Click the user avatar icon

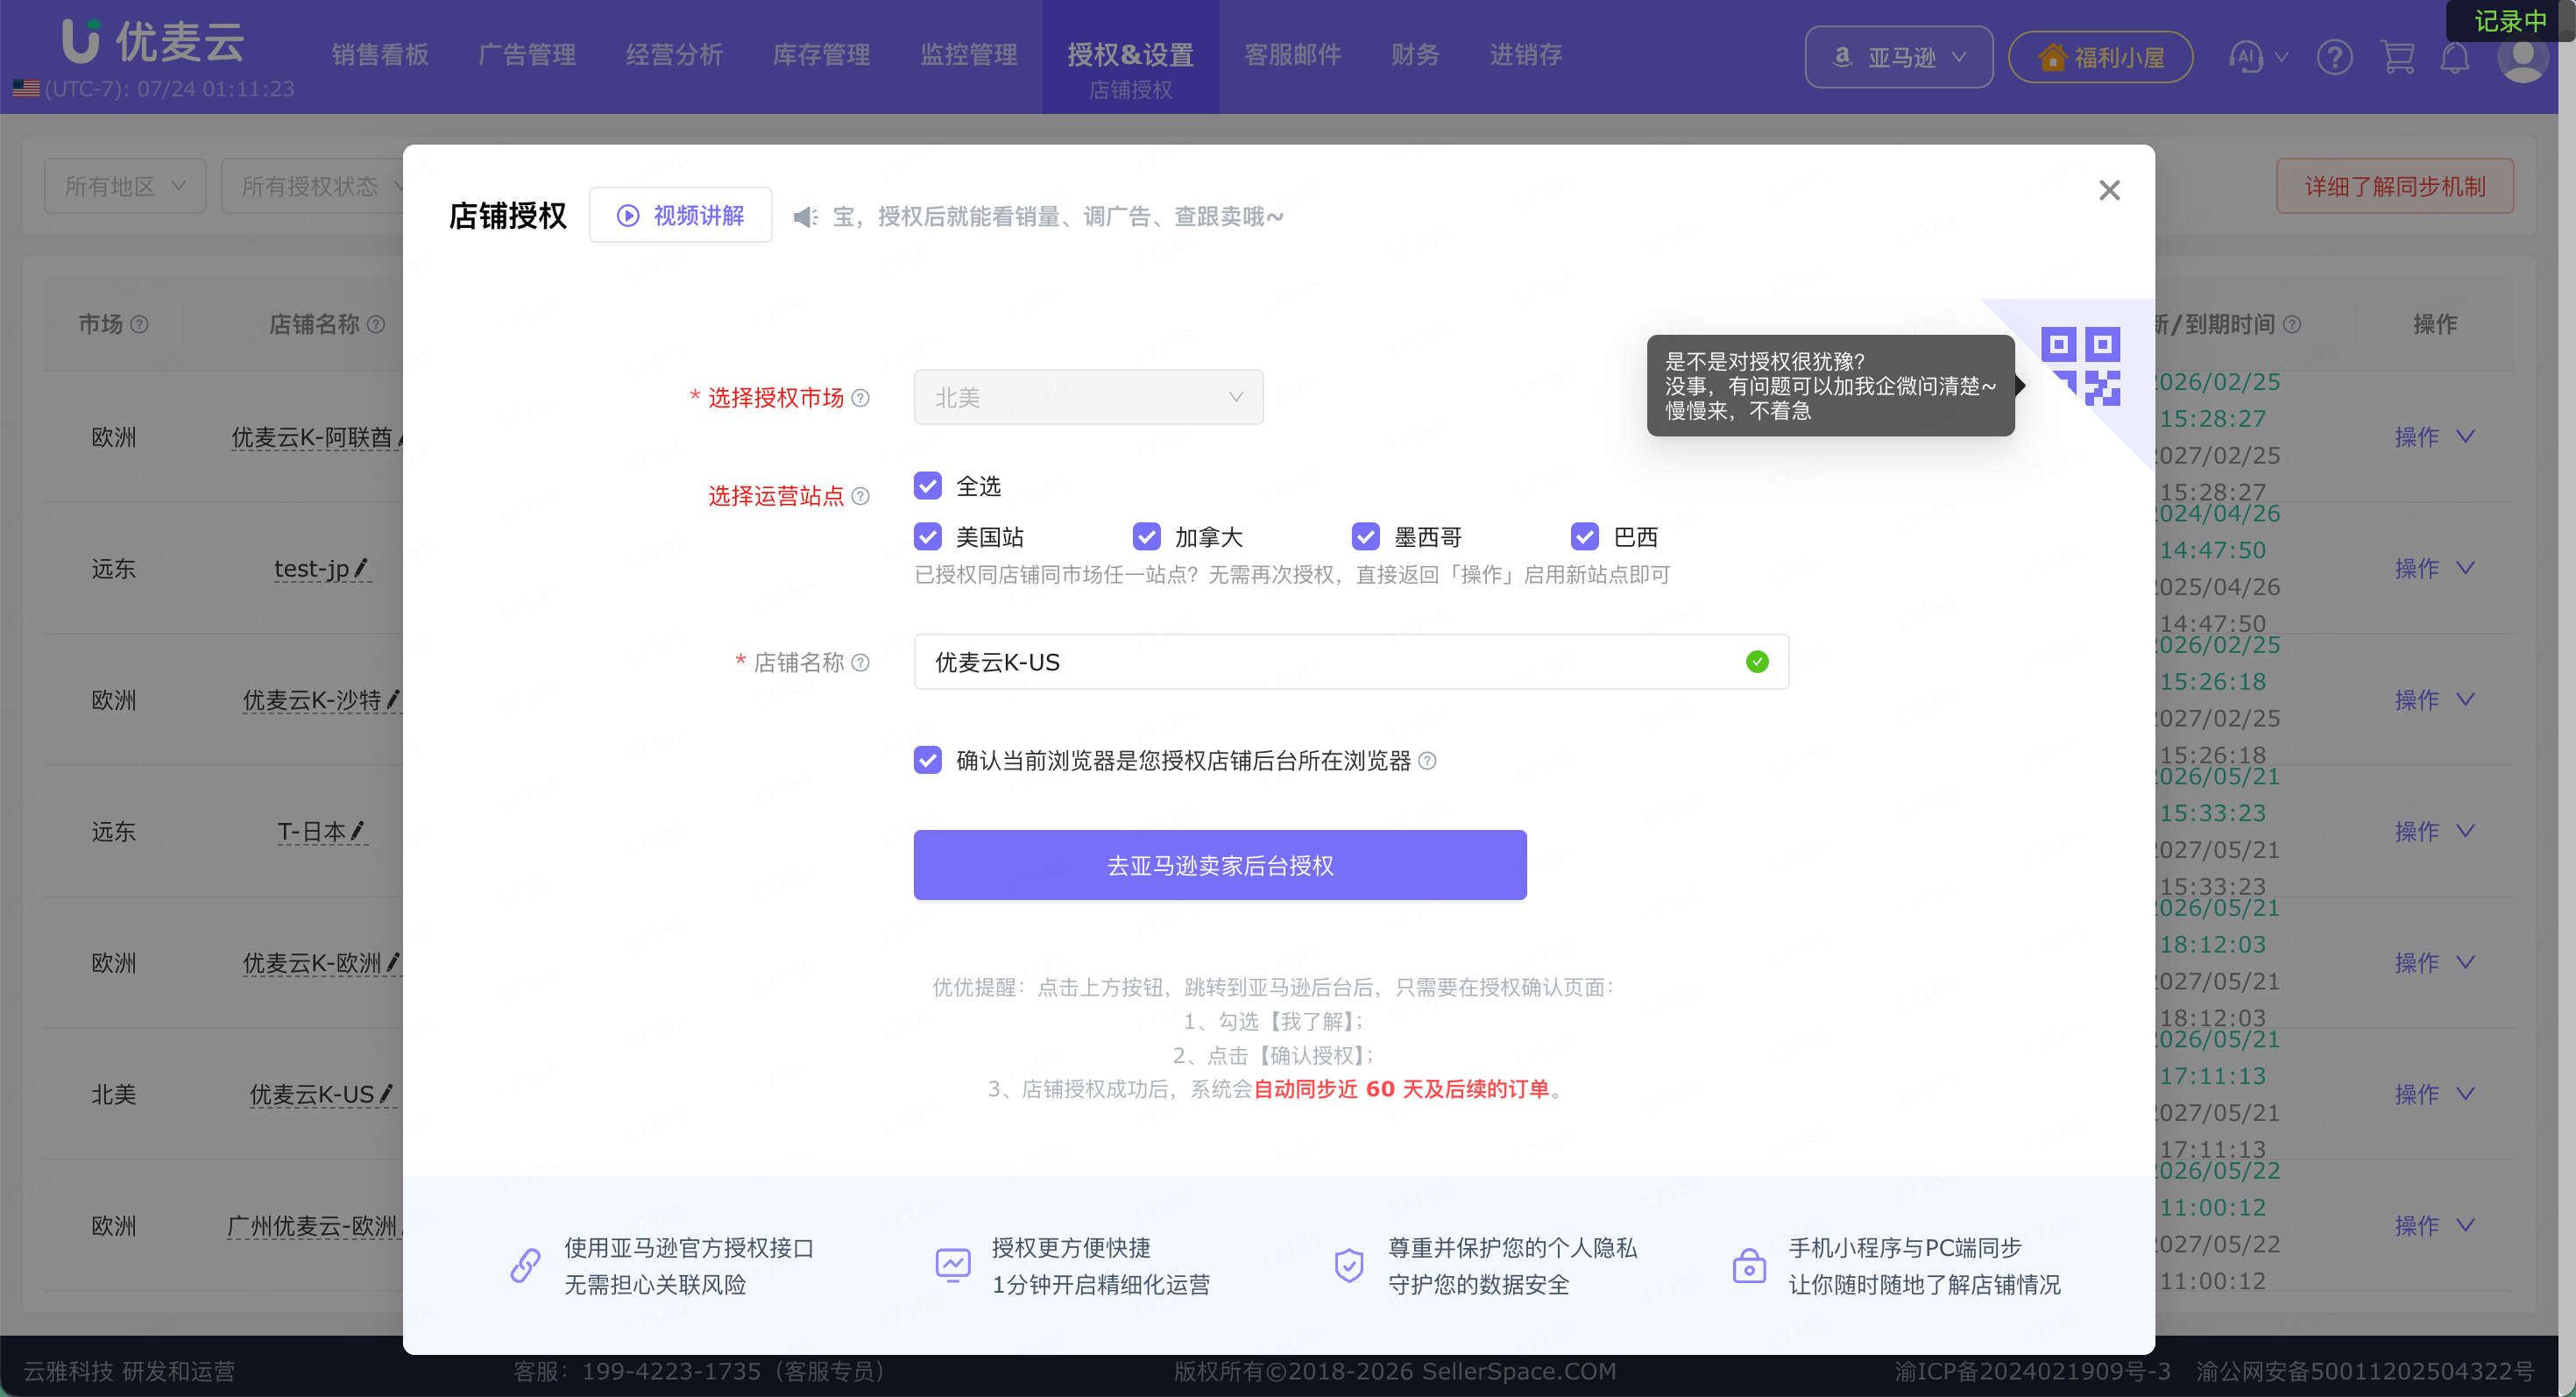[2522, 57]
